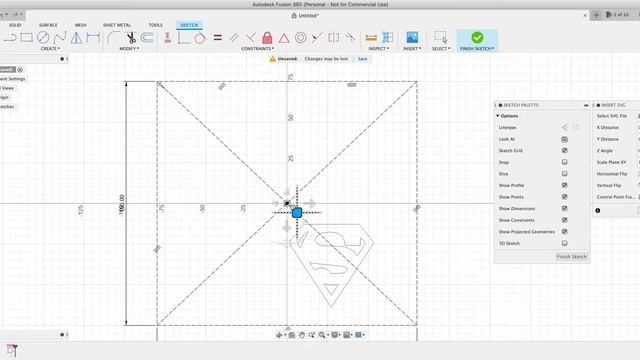Toggle the Sketch Grid checkbox
The width and height of the screenshot is (640, 360).
[x=564, y=151]
